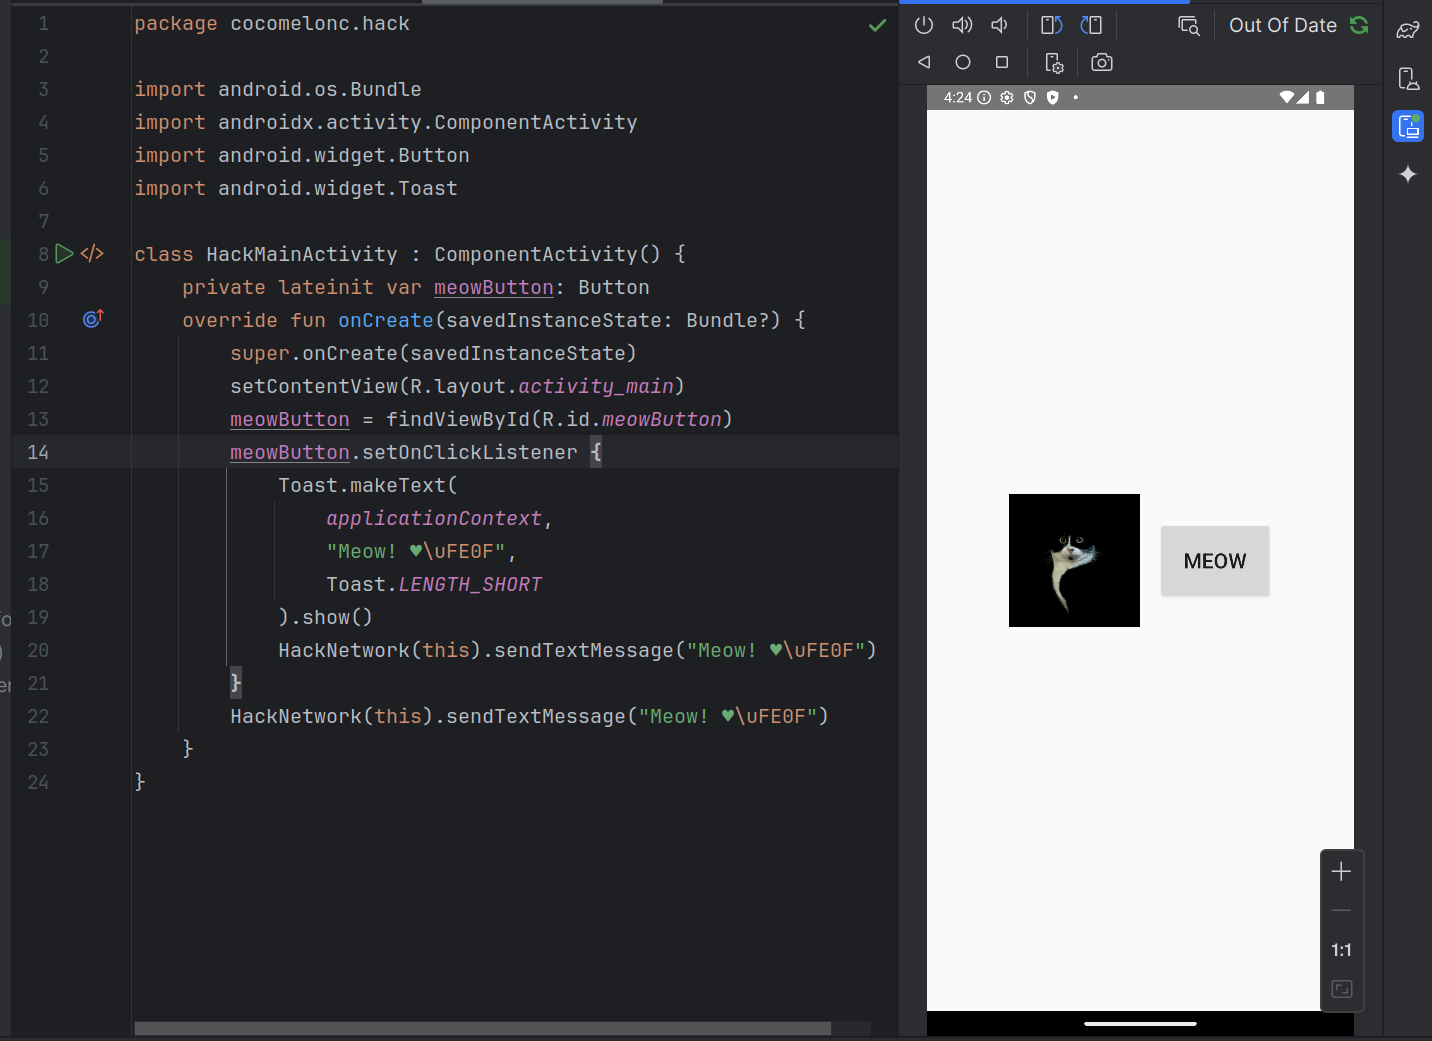Click the emulator Home circle button
This screenshot has height=1041, width=1432.
click(x=963, y=62)
